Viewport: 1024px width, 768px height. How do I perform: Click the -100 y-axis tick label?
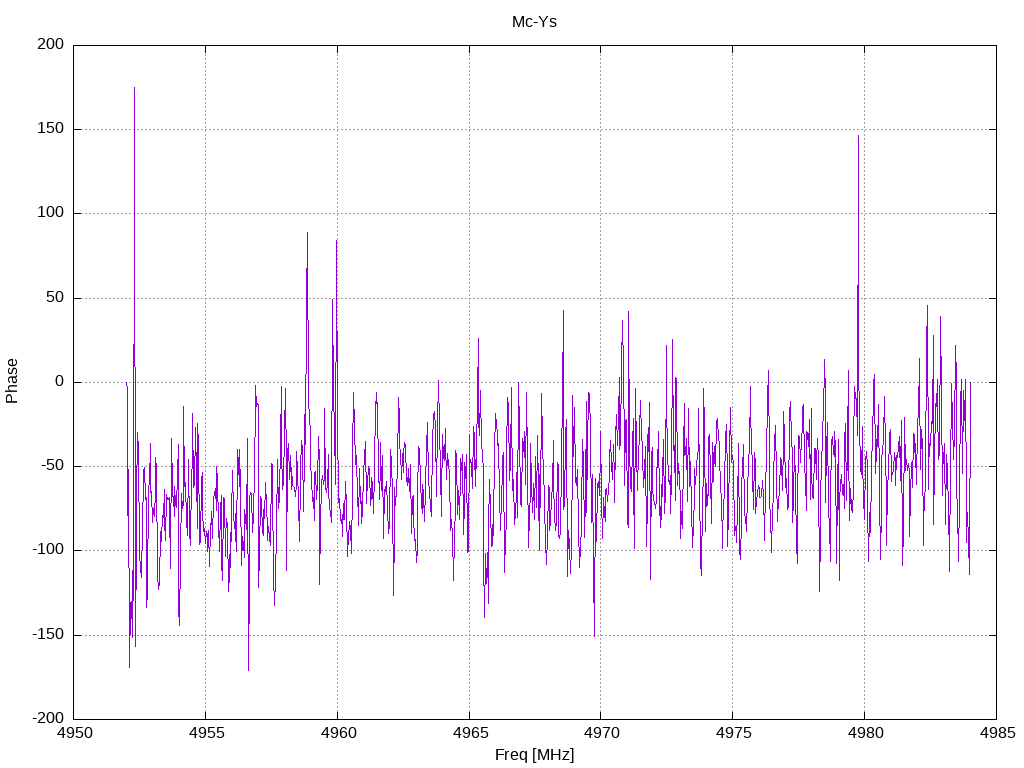48,550
